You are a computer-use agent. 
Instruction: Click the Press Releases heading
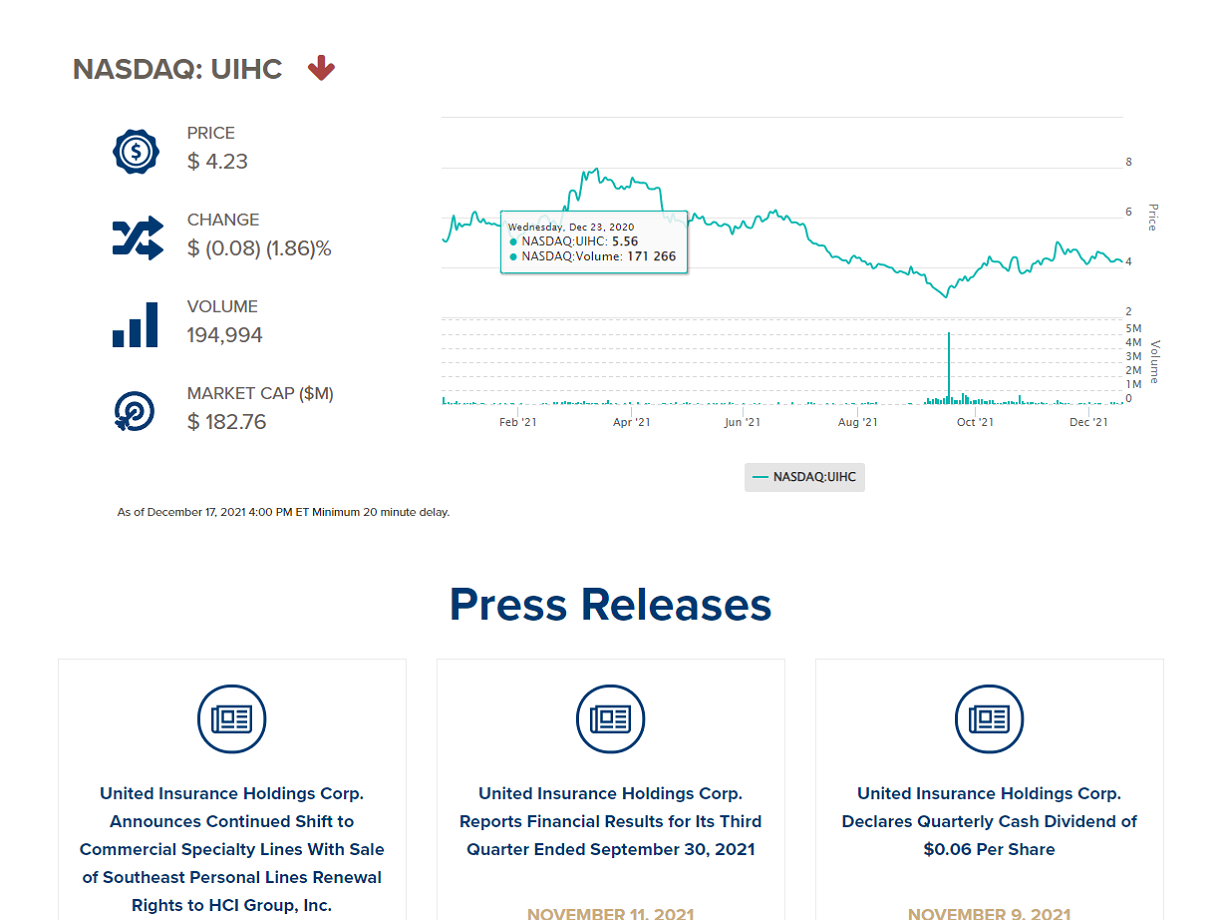(x=610, y=604)
